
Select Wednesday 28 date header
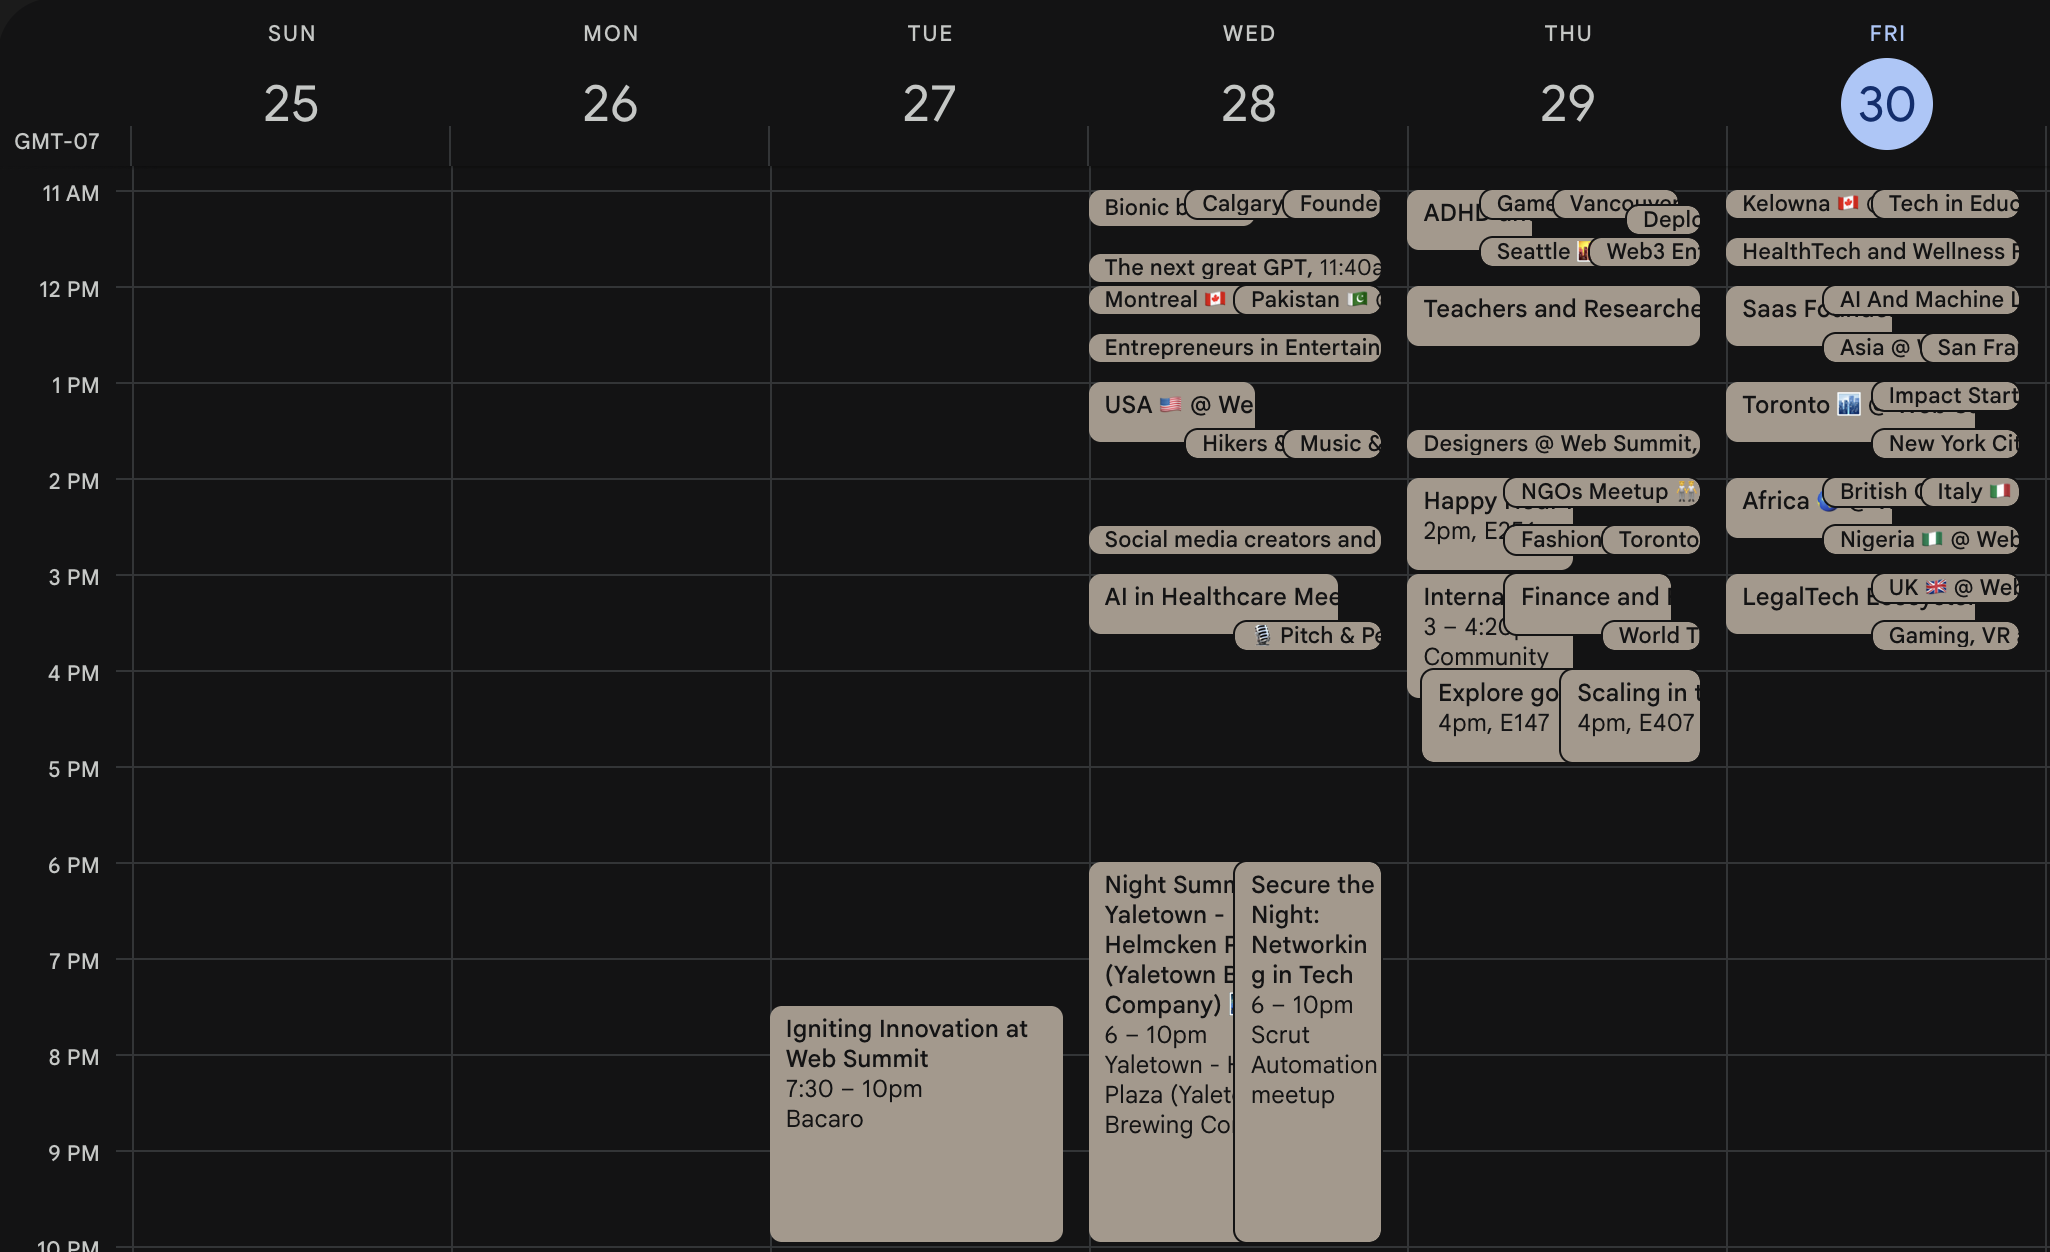pyautogui.click(x=1248, y=104)
